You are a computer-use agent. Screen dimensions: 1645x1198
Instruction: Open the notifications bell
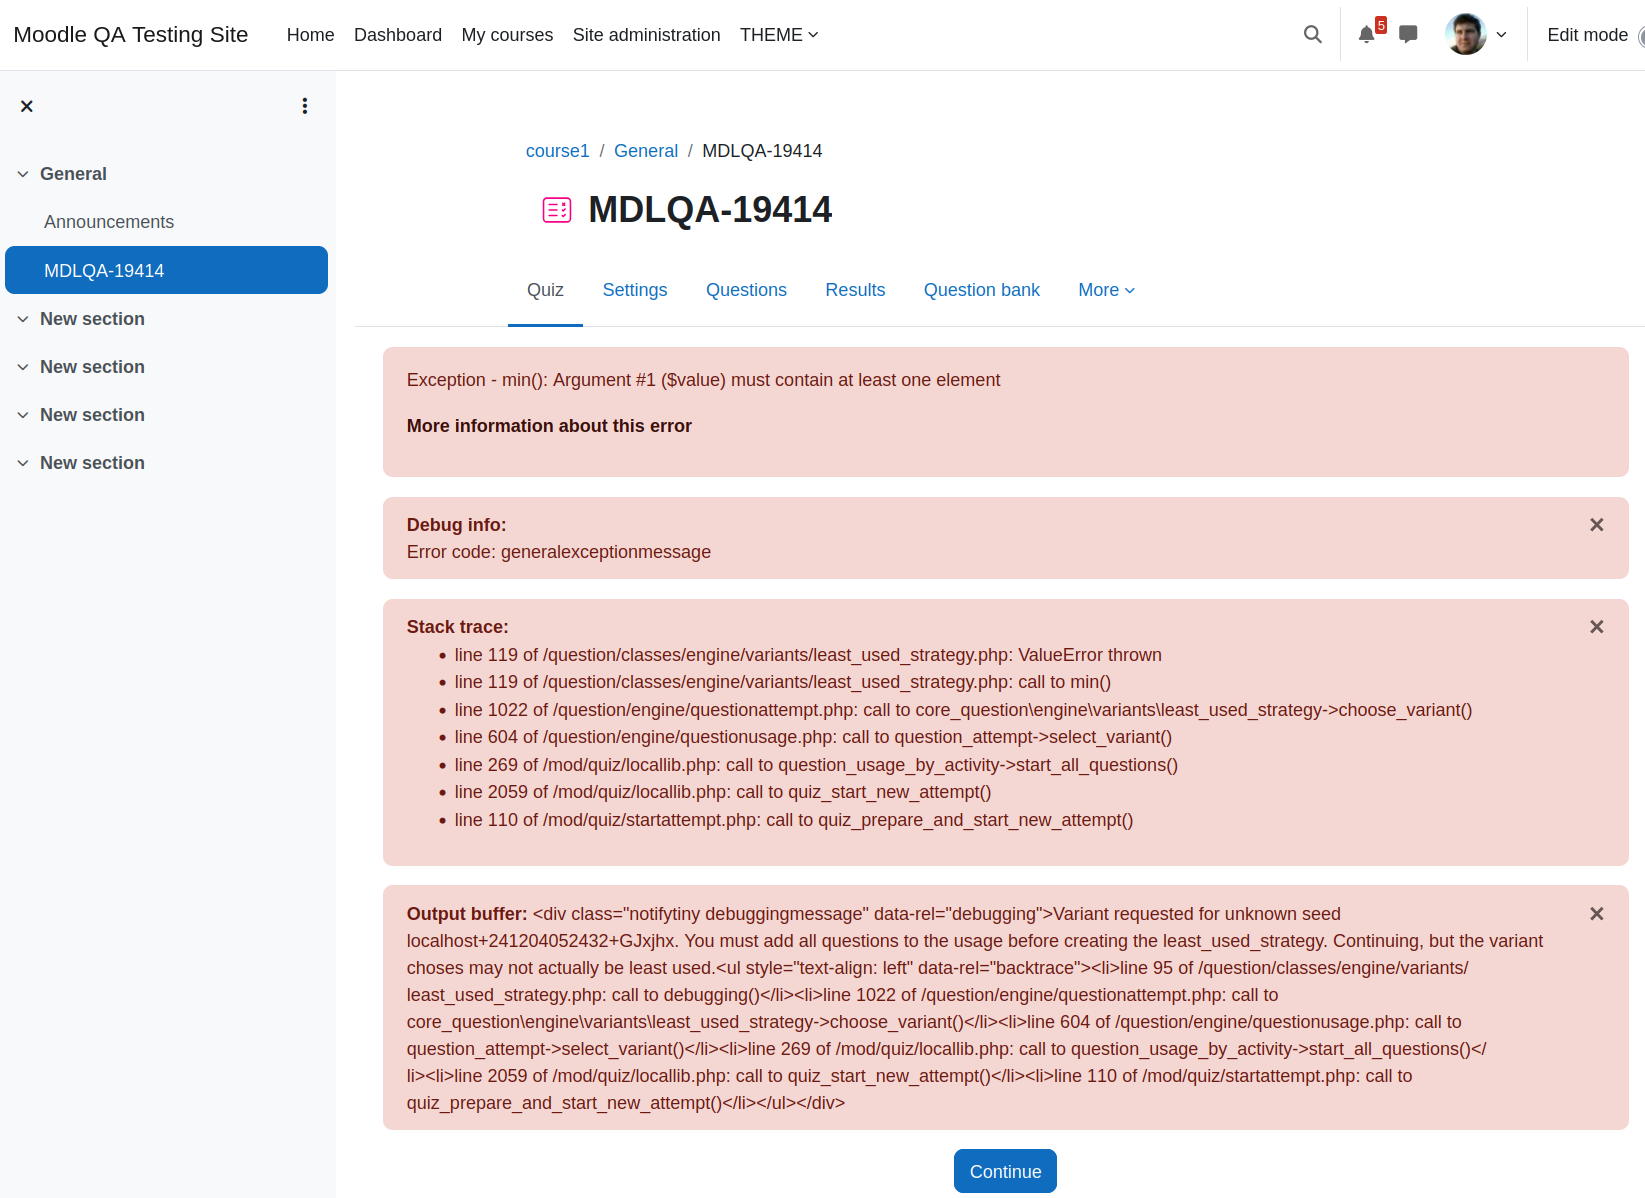click(1366, 35)
